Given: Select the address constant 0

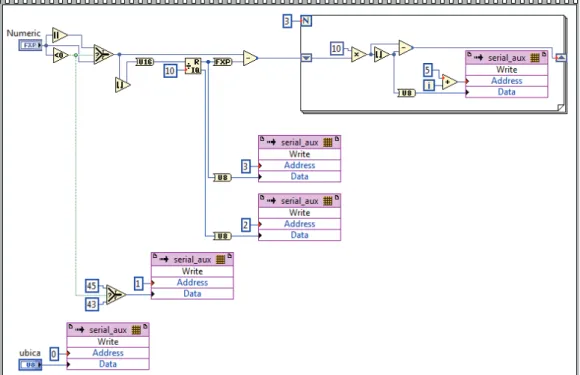Looking at the screenshot, I should (54, 354).
